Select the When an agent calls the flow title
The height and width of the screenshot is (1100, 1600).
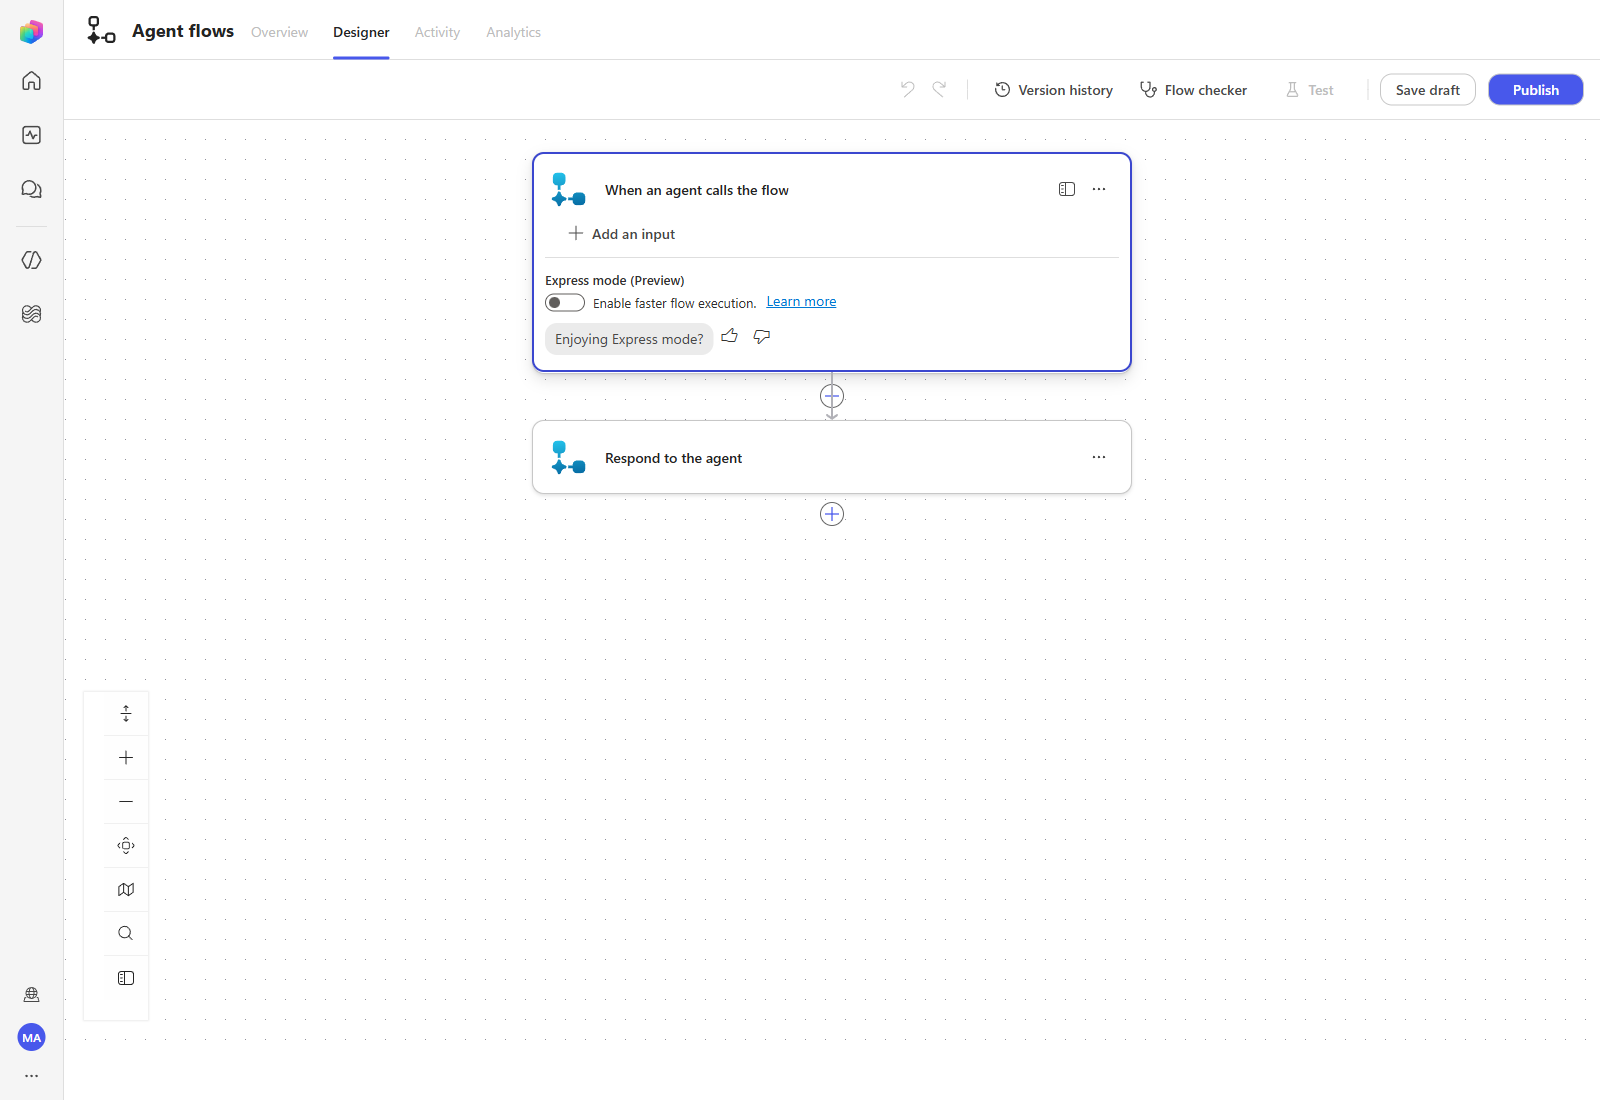[697, 190]
